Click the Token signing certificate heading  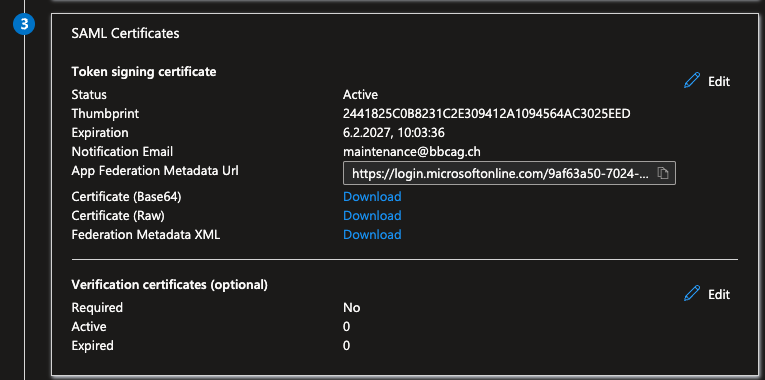pyautogui.click(x=144, y=72)
